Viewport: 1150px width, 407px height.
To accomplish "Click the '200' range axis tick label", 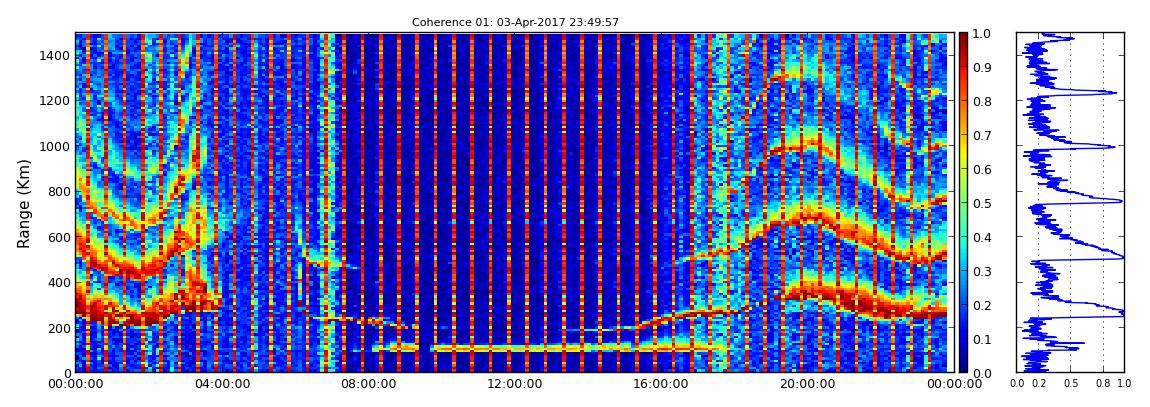I will click(x=59, y=328).
